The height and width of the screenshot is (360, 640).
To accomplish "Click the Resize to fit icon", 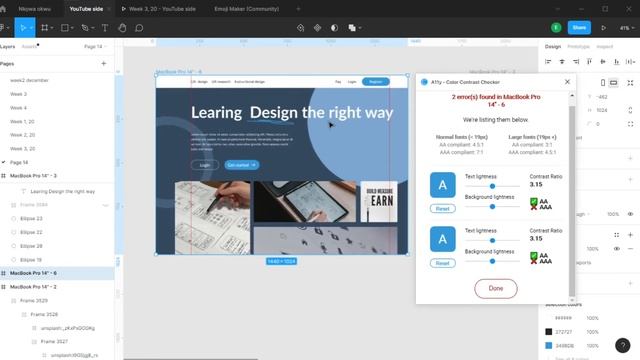I will point(630,83).
